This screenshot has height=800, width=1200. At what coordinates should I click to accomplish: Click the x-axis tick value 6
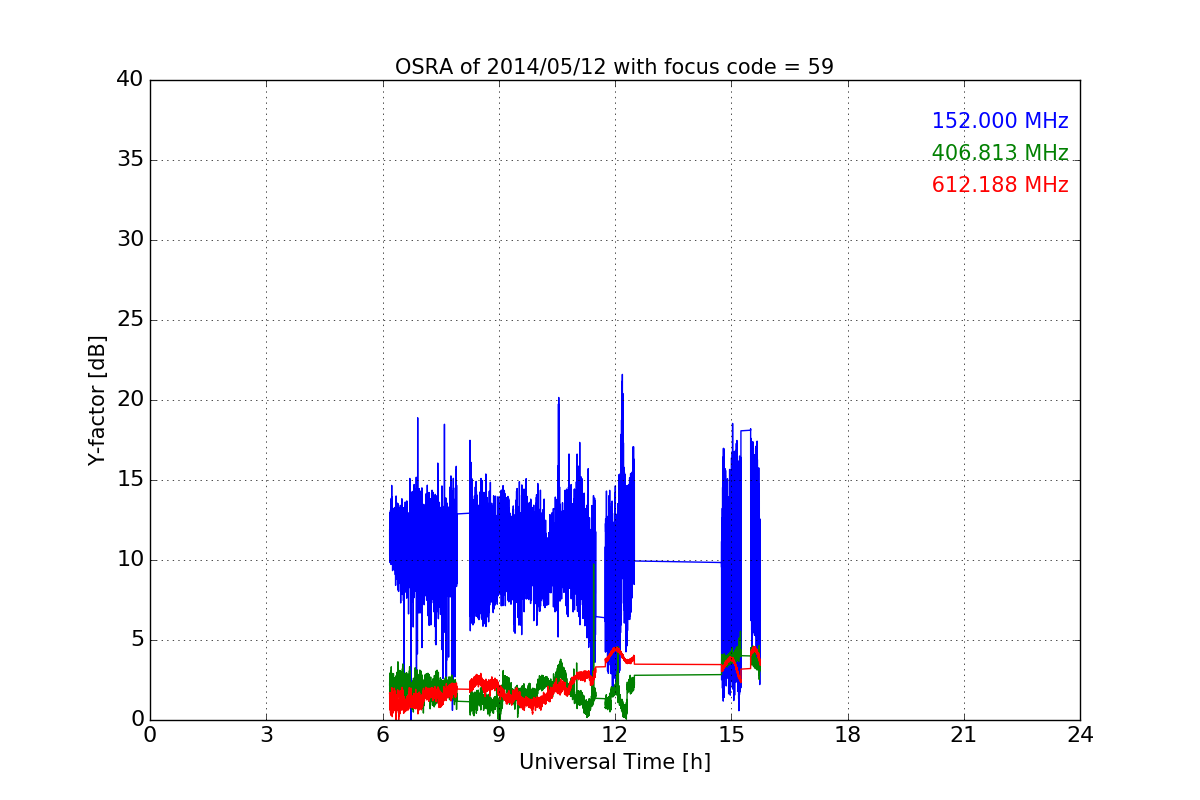pos(383,735)
